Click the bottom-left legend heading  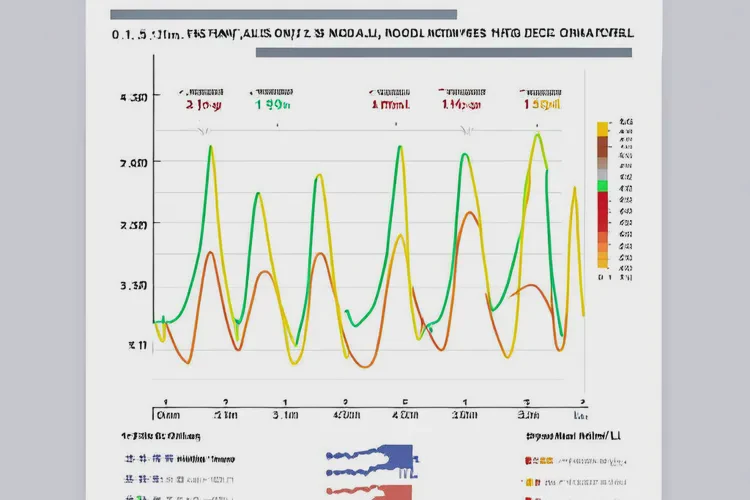[160, 436]
